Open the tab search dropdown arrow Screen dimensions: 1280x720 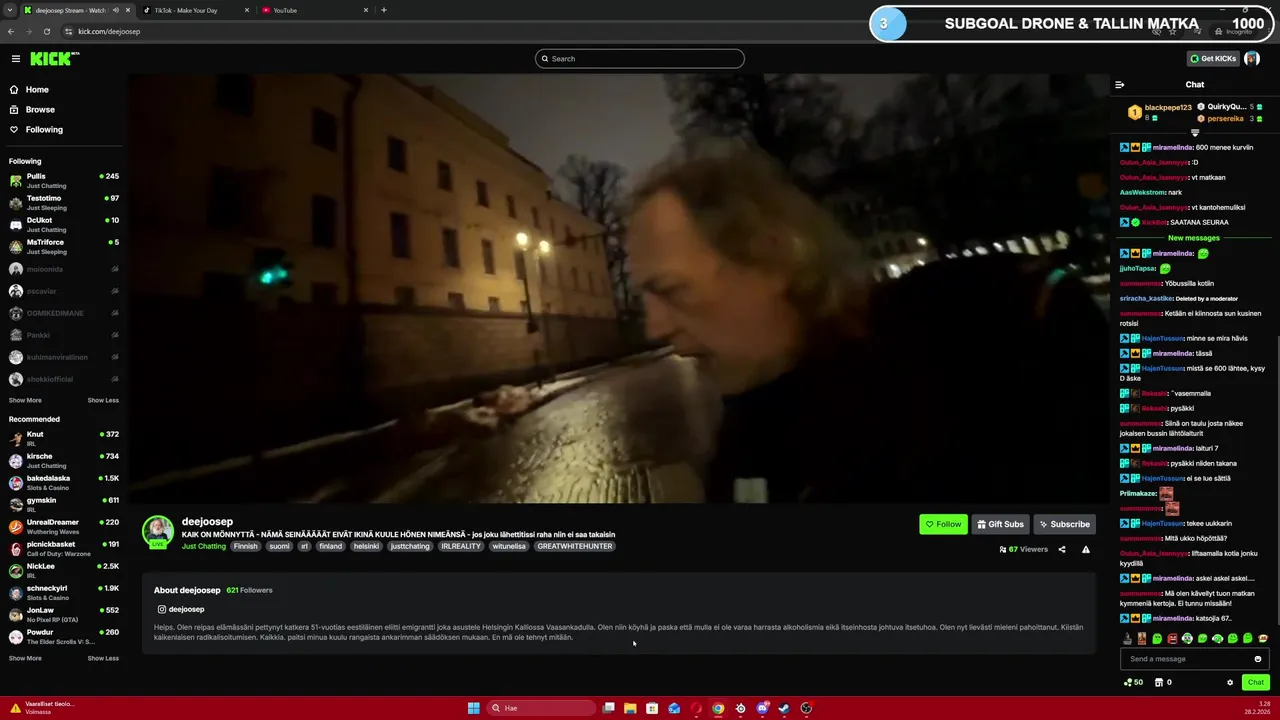coord(9,10)
